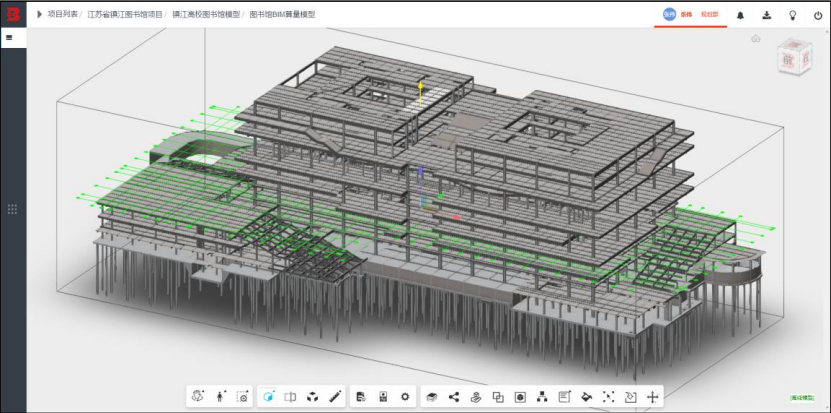Click the focus select corners icon

click(608, 397)
